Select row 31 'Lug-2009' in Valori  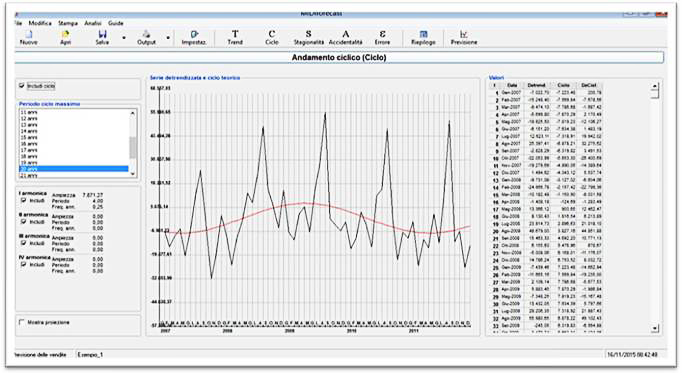[546, 311]
